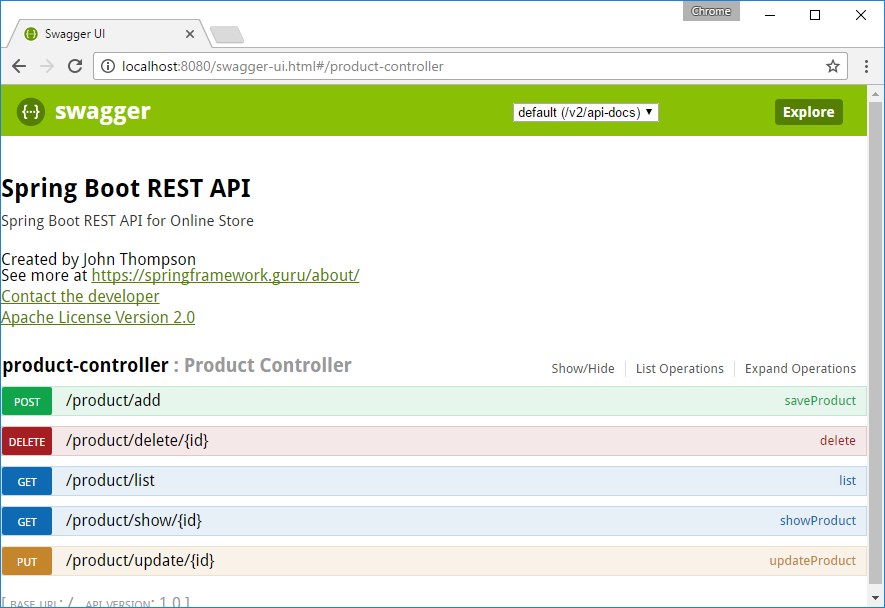Click List Operations to collapse endpoint details

tap(679, 368)
